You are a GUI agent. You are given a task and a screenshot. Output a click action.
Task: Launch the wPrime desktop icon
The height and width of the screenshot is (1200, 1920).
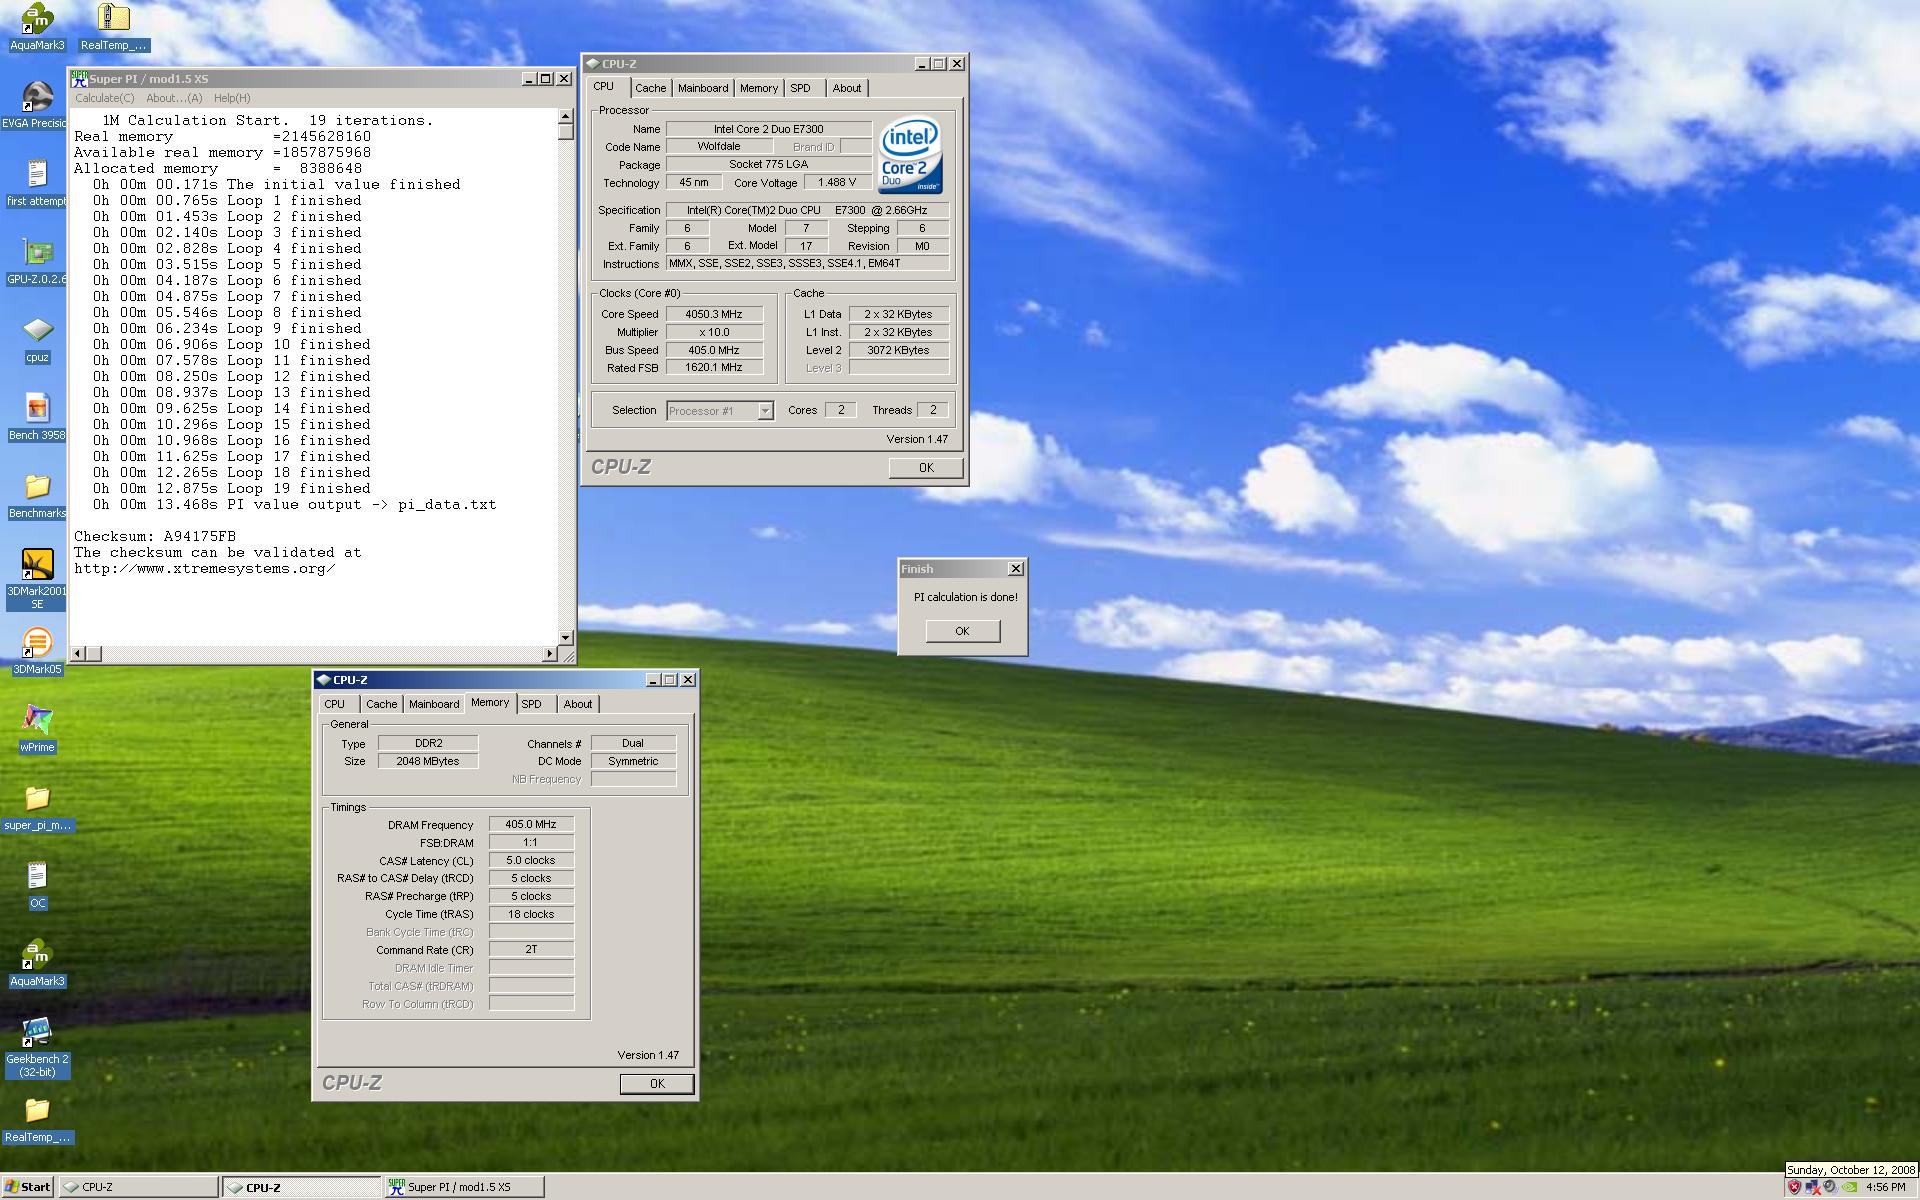(37, 720)
